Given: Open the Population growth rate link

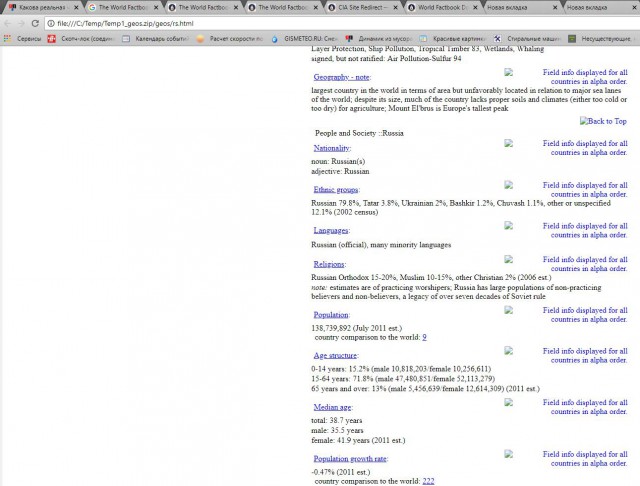Looking at the screenshot, I should pos(350,459).
